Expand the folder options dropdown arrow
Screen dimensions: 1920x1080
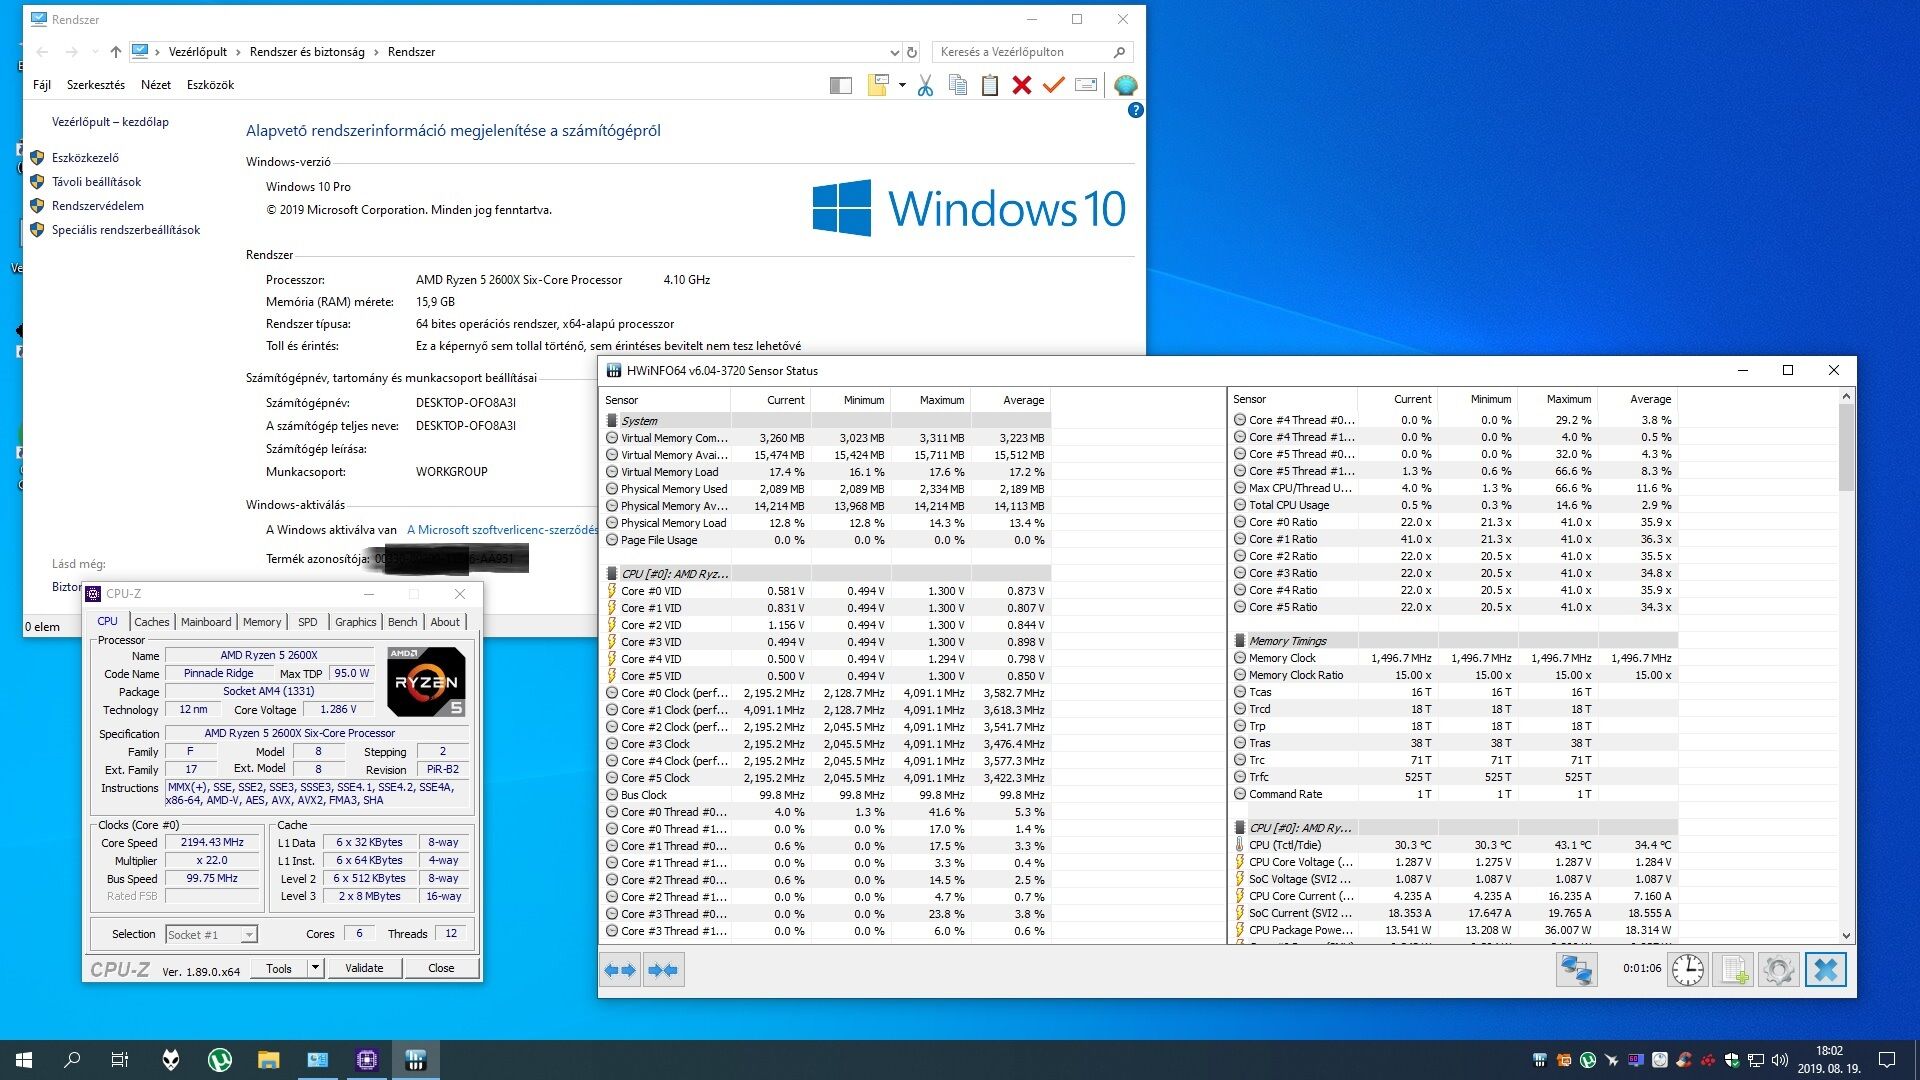902,85
